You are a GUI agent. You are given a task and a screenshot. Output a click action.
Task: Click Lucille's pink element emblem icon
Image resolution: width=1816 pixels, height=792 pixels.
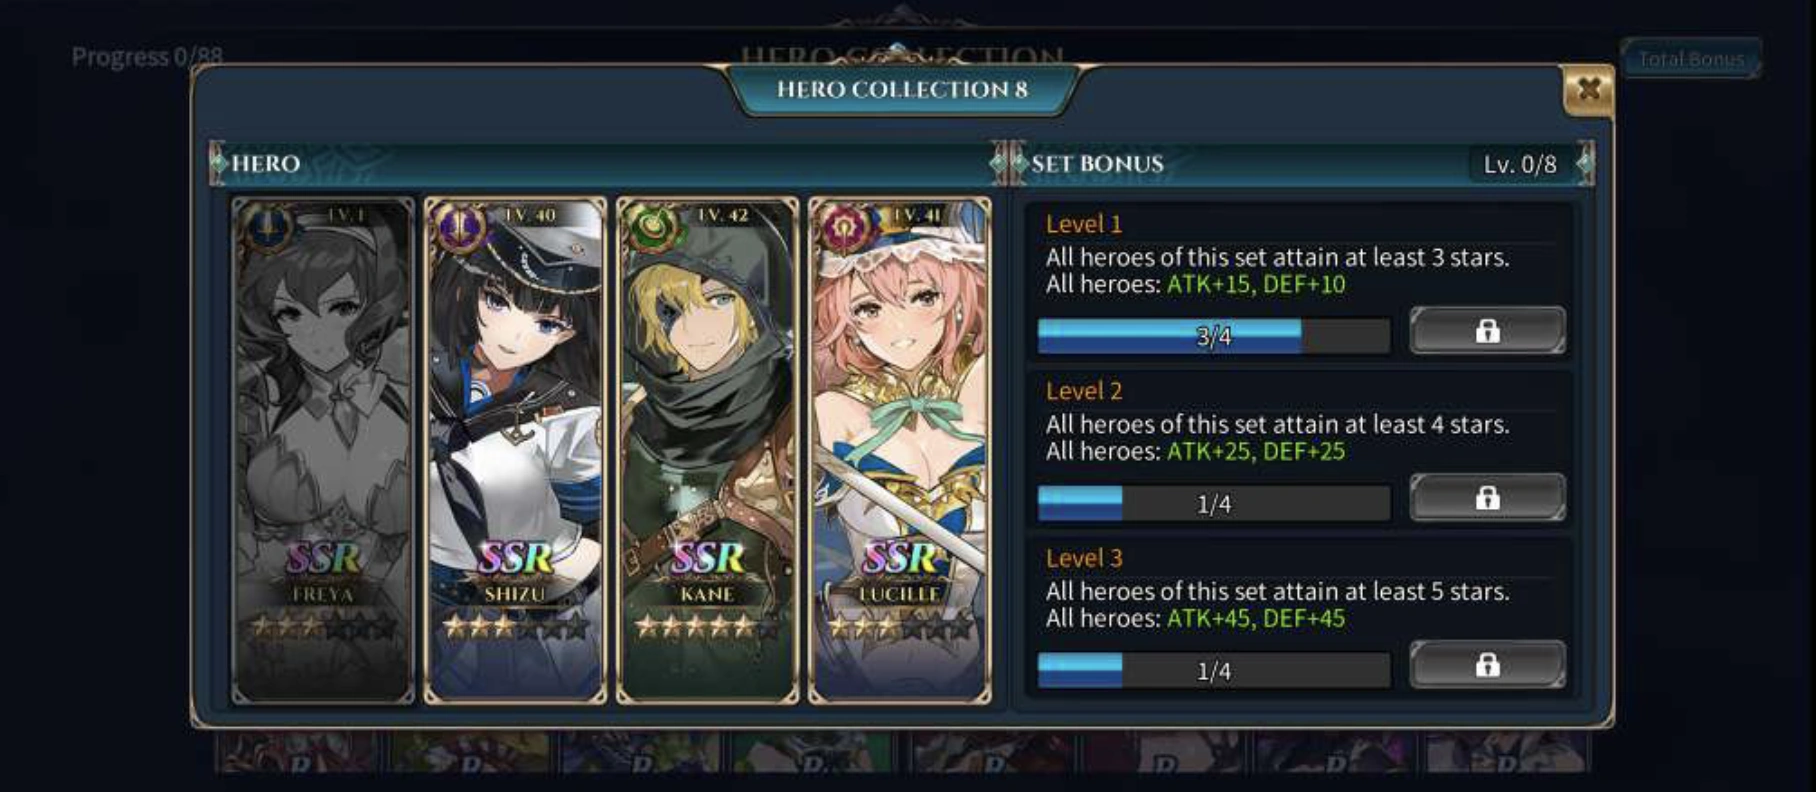point(846,227)
